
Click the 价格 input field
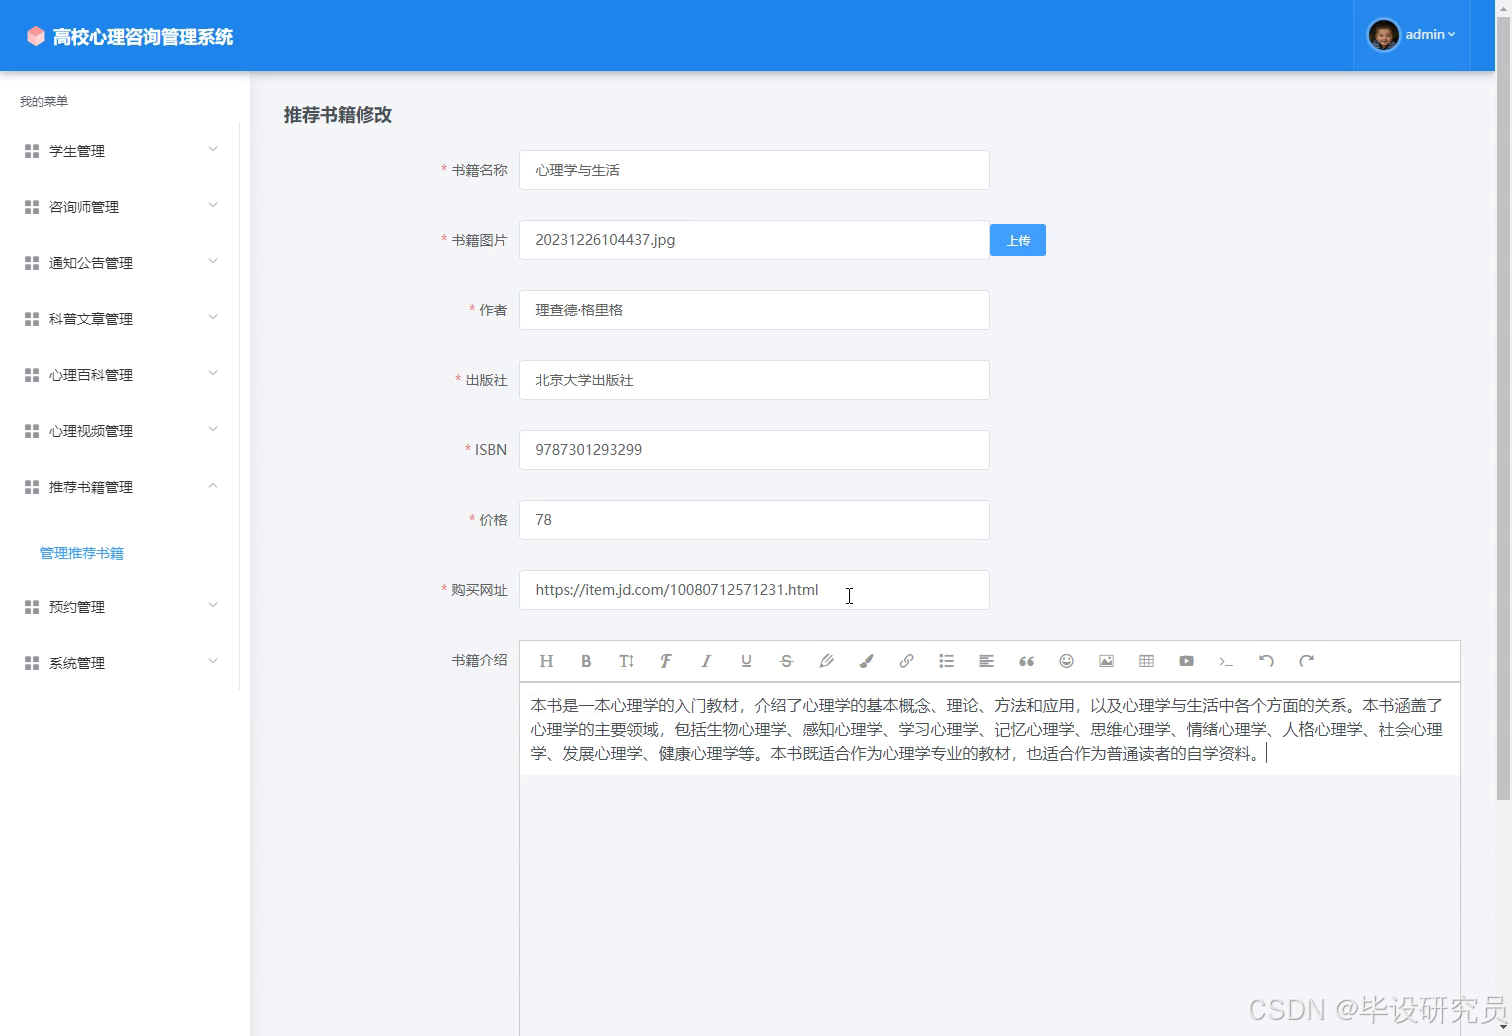754,520
